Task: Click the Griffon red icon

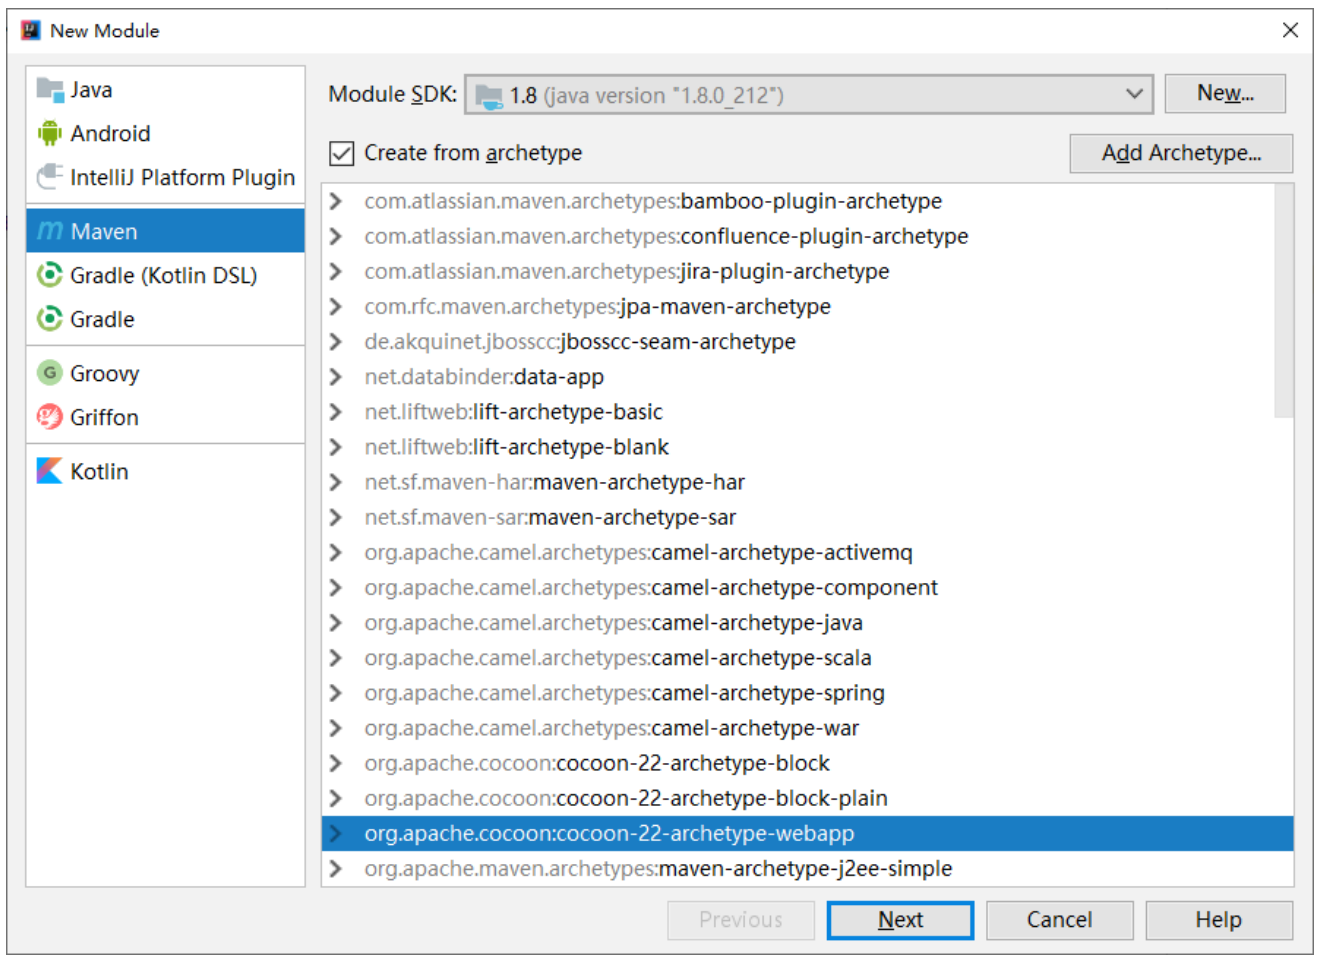Action: tap(49, 417)
